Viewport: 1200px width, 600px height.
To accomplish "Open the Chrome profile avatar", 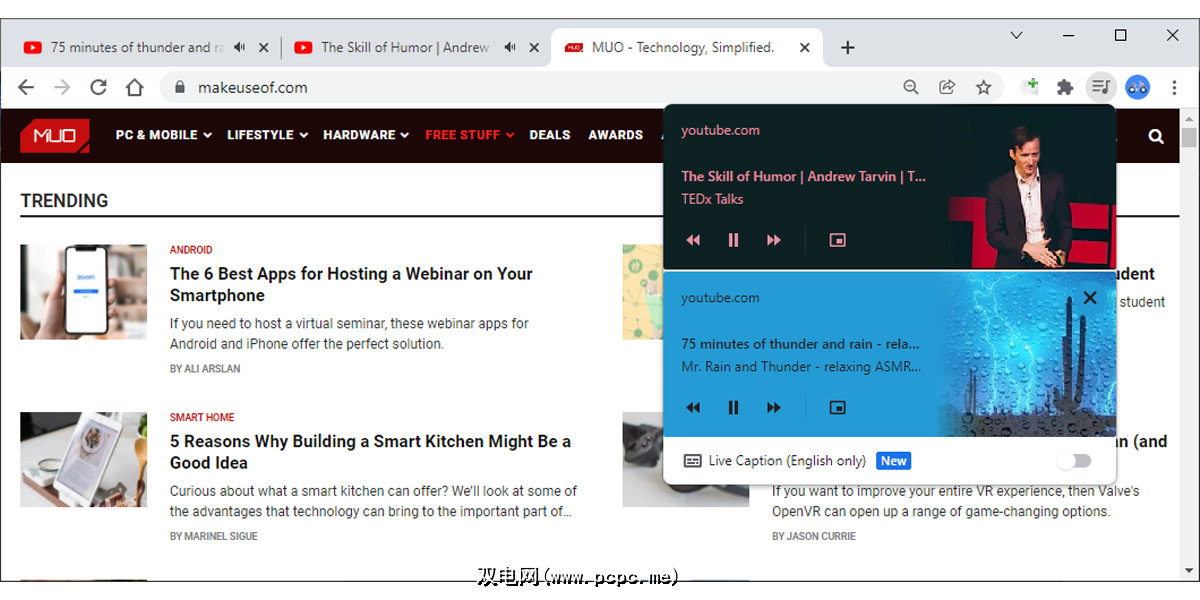I will pos(1137,87).
